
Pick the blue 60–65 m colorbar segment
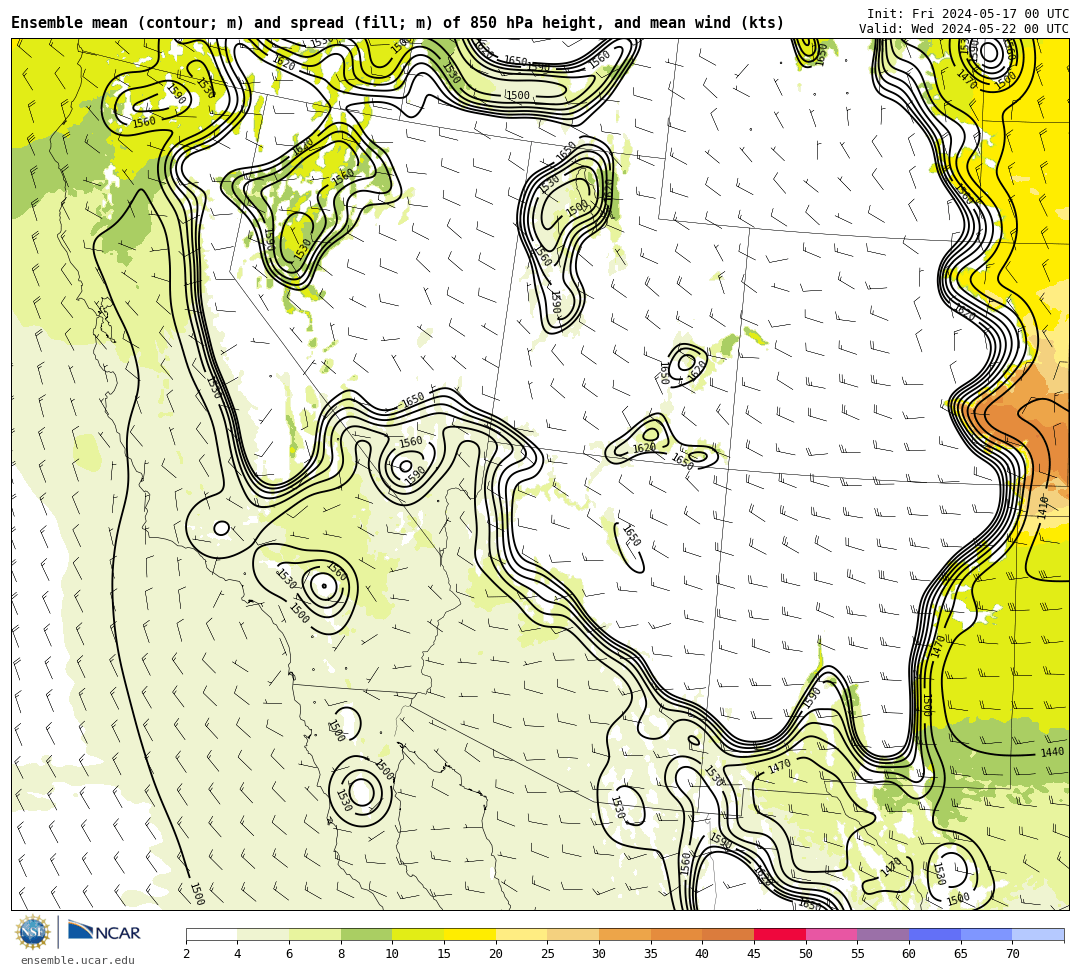[x=935, y=934]
